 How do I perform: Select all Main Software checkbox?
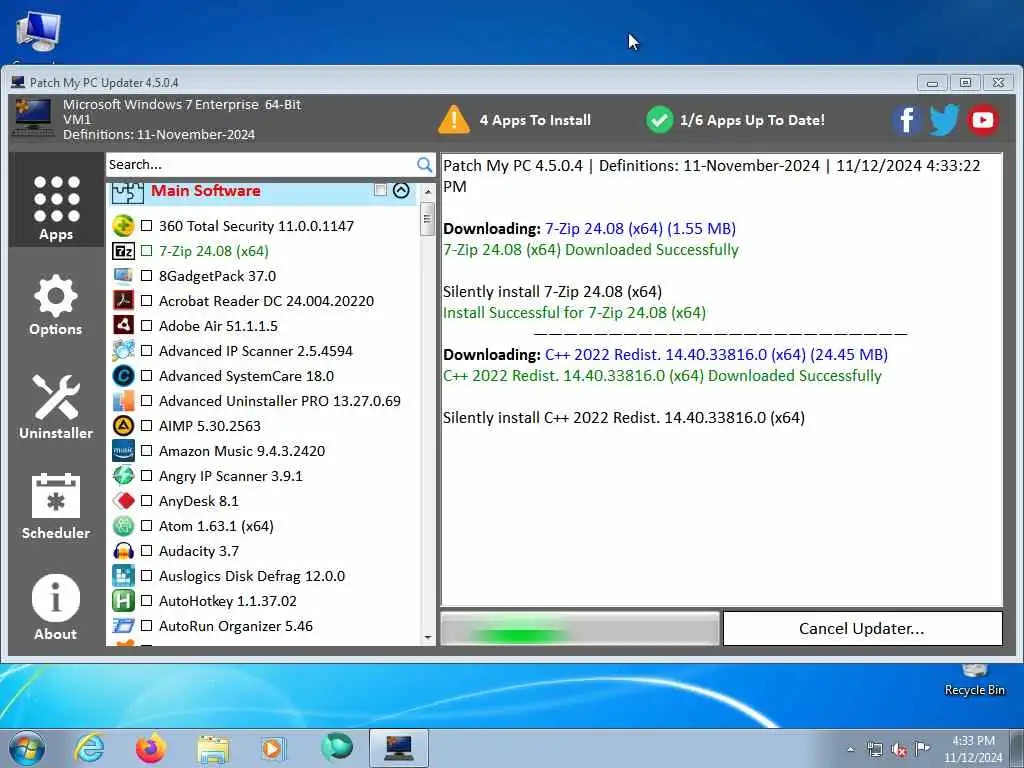click(380, 190)
